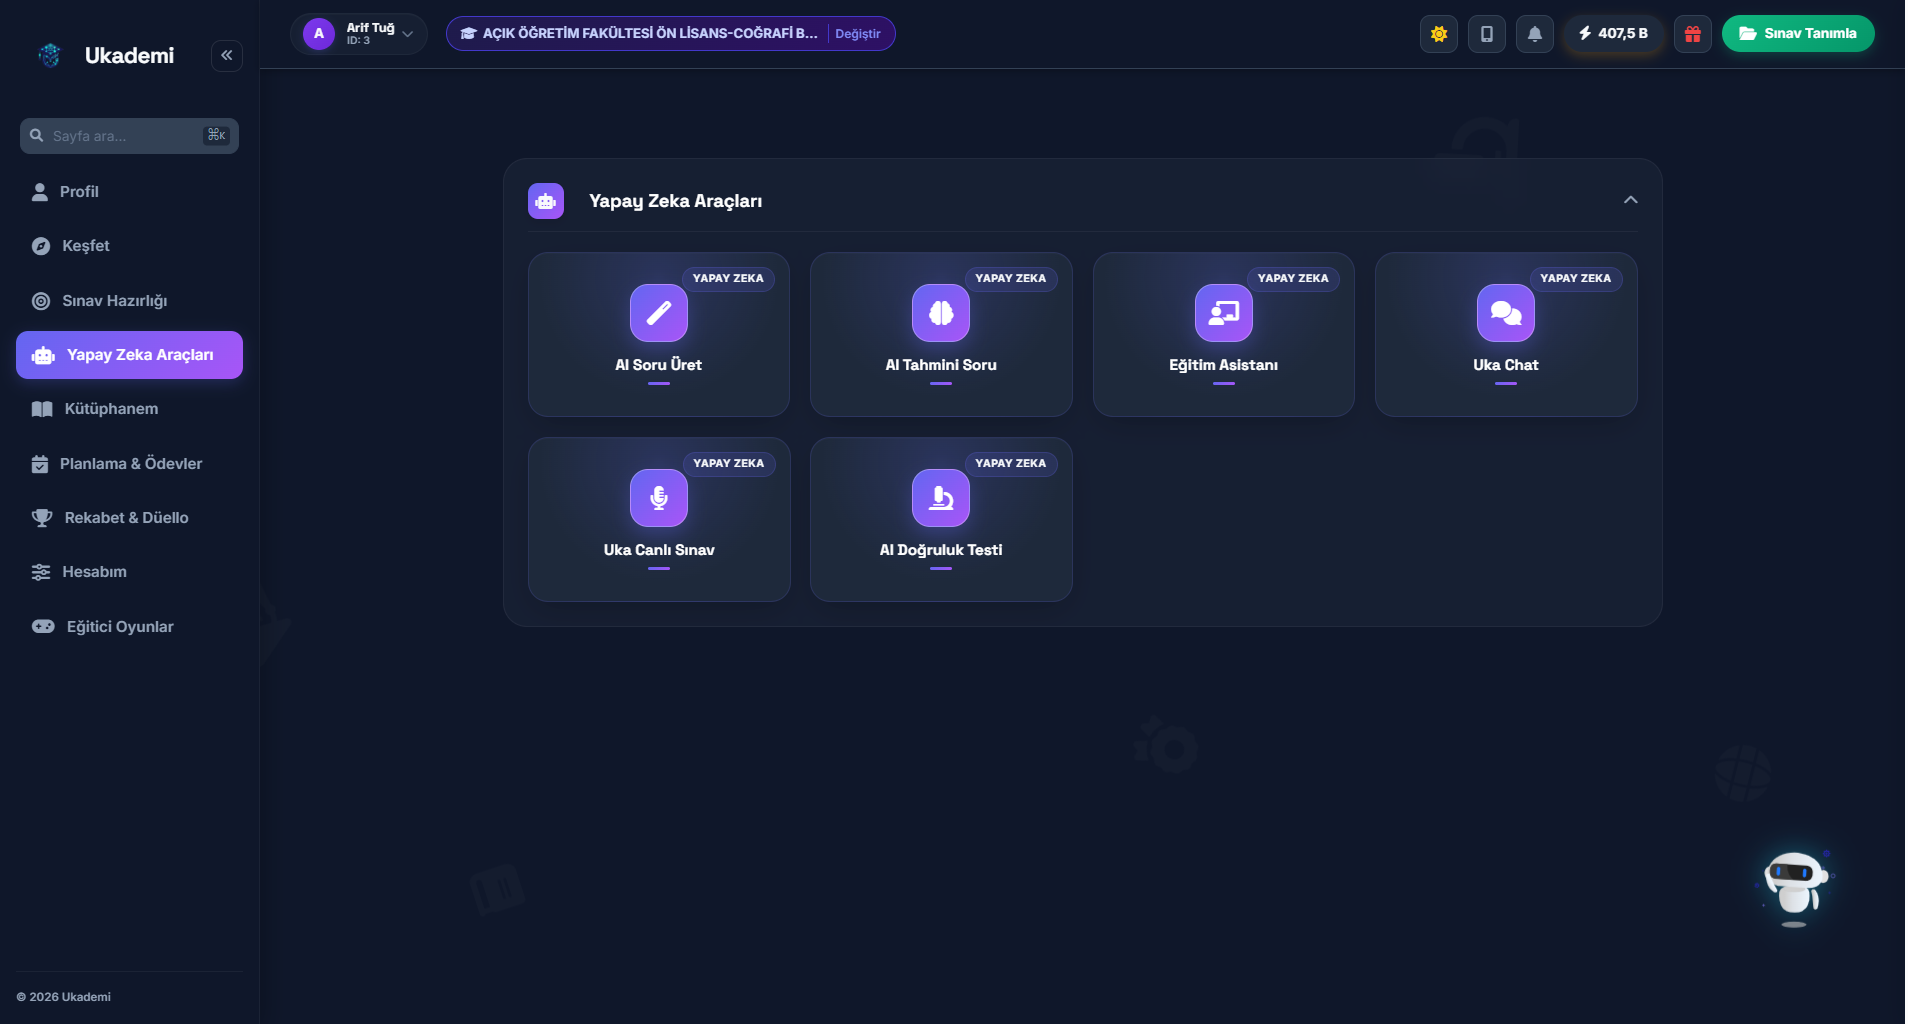Open Hesabım settings
This screenshot has height=1024, width=1908.
(x=129, y=572)
